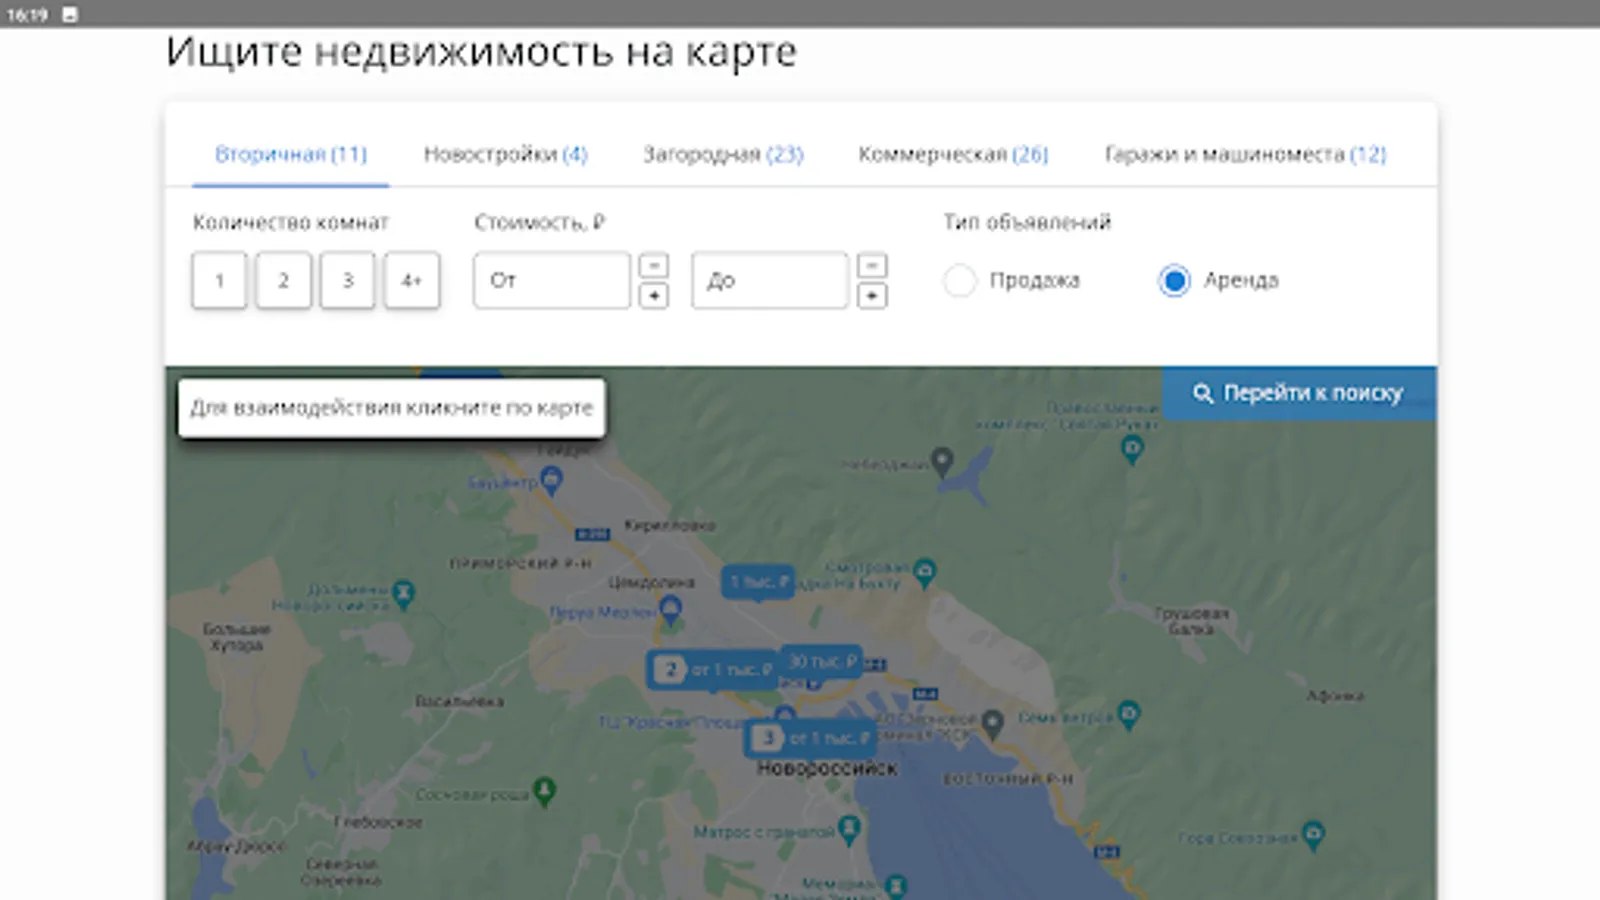
Task: Focus the price 'От' input field
Action: (552, 280)
